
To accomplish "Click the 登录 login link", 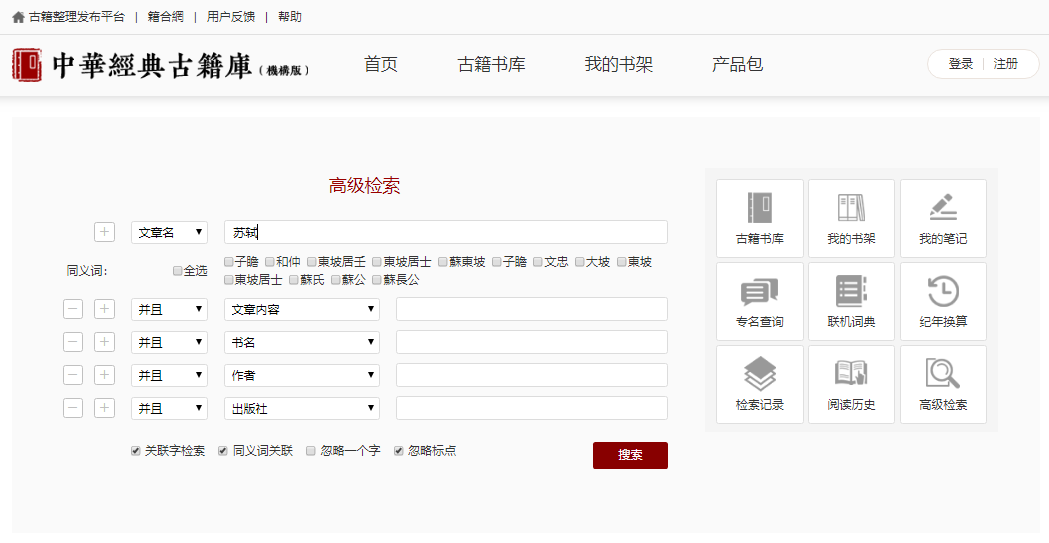I will (960, 64).
